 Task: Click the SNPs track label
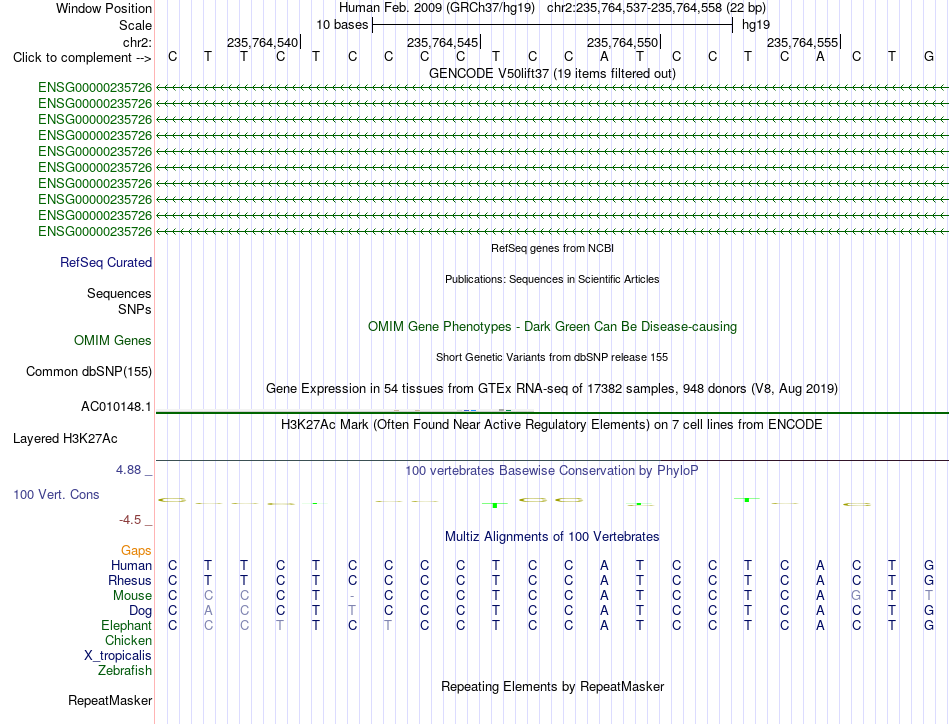135,309
